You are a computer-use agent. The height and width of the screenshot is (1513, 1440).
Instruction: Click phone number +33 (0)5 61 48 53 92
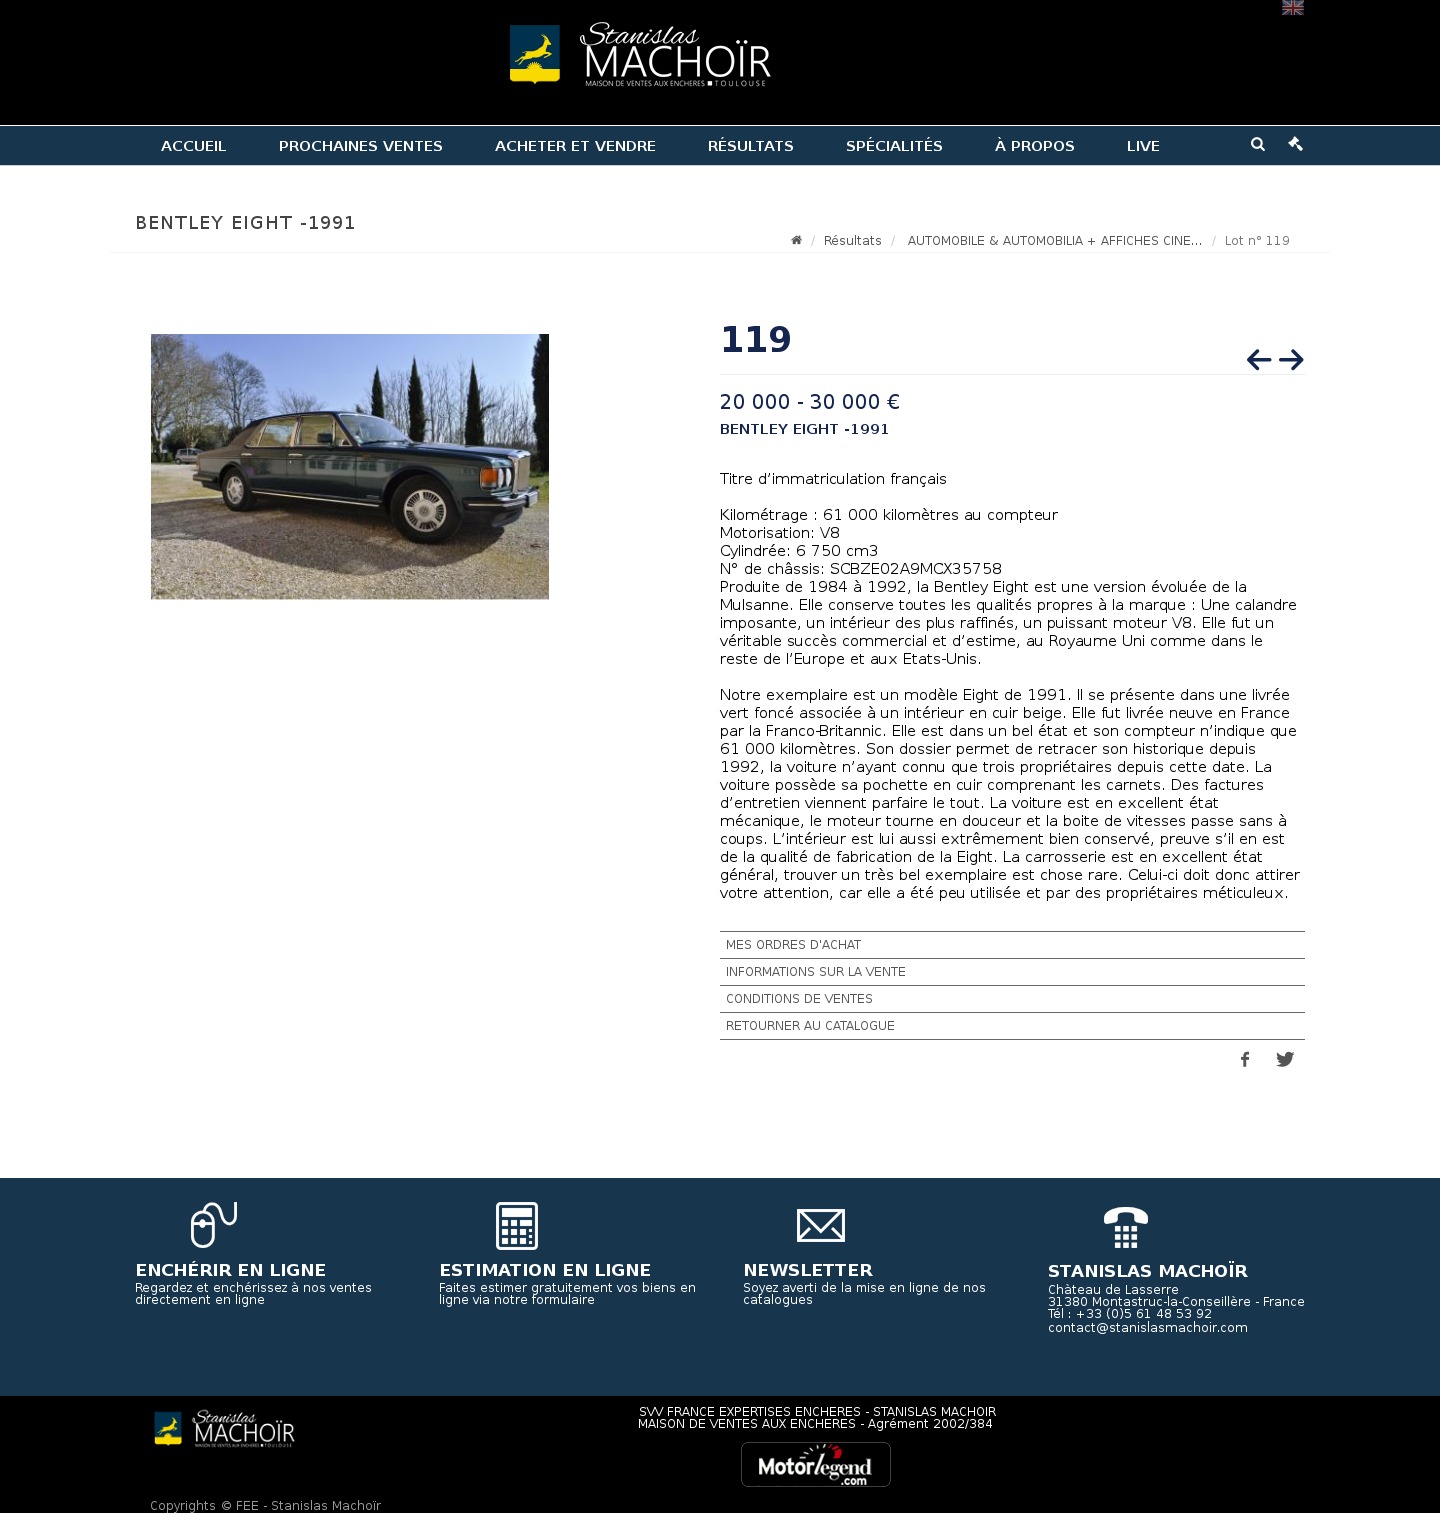[1143, 1314]
